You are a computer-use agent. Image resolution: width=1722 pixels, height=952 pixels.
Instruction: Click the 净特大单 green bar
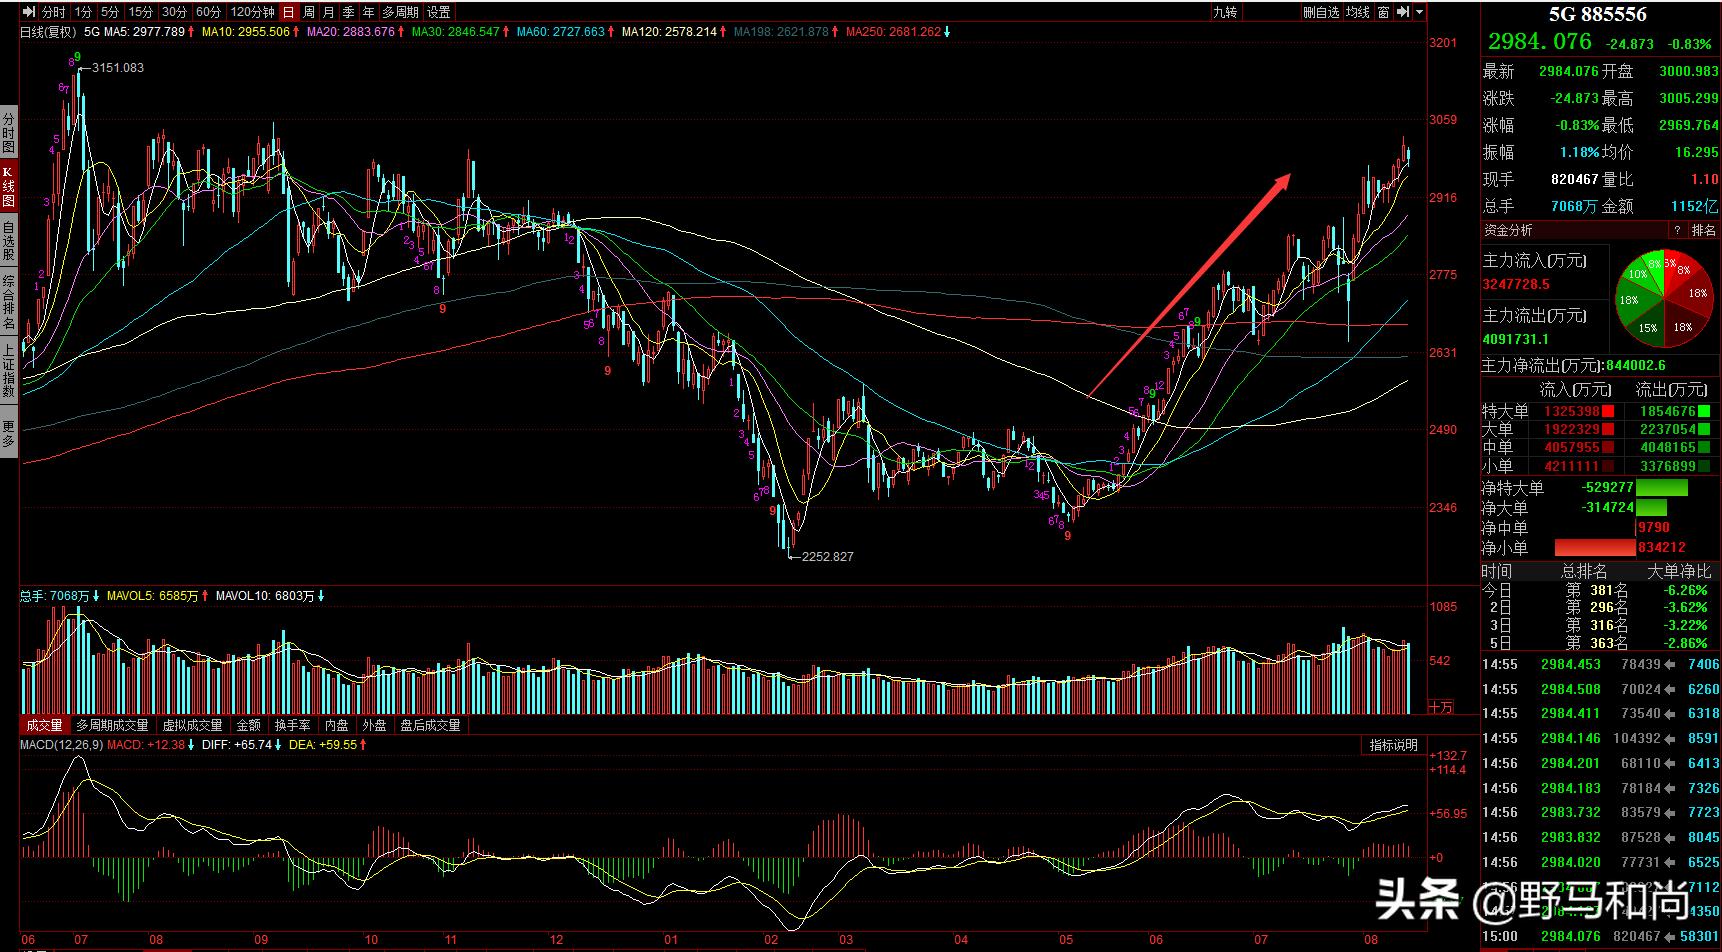pos(1661,487)
